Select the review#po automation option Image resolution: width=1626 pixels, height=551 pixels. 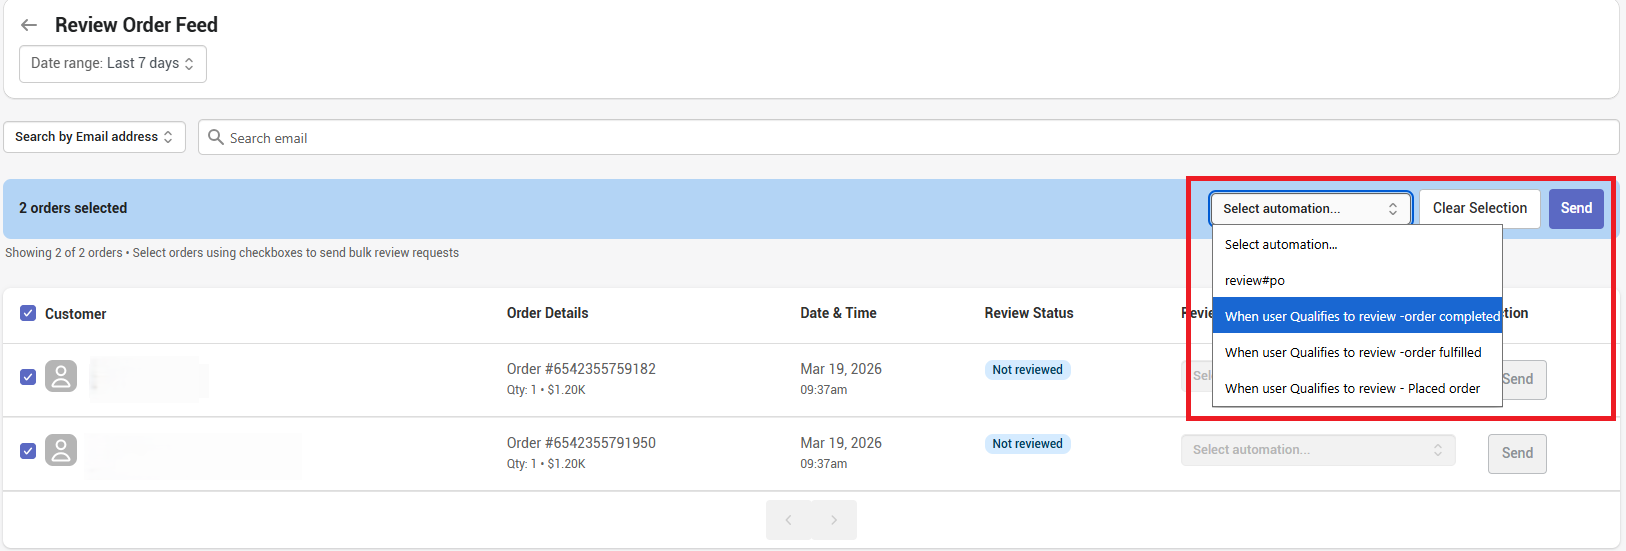[x=1357, y=280]
